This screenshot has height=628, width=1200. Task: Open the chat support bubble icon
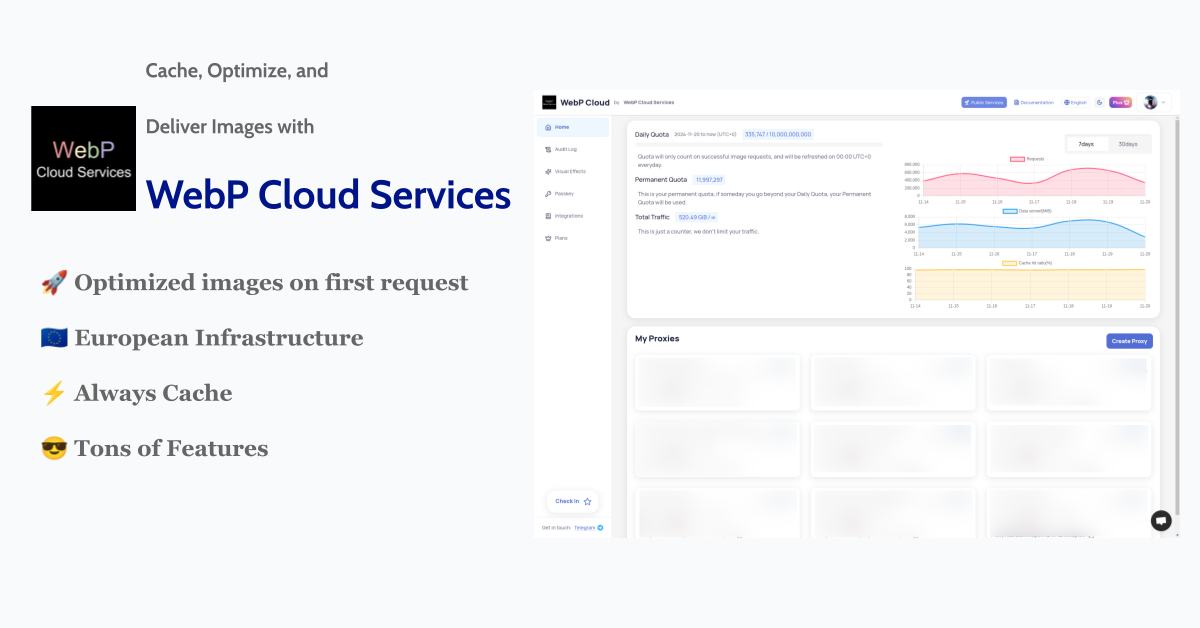(1160, 520)
